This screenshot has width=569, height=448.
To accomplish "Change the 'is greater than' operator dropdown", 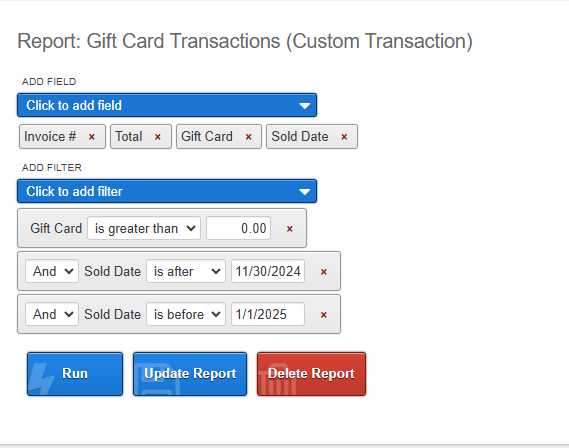I will 144,228.
